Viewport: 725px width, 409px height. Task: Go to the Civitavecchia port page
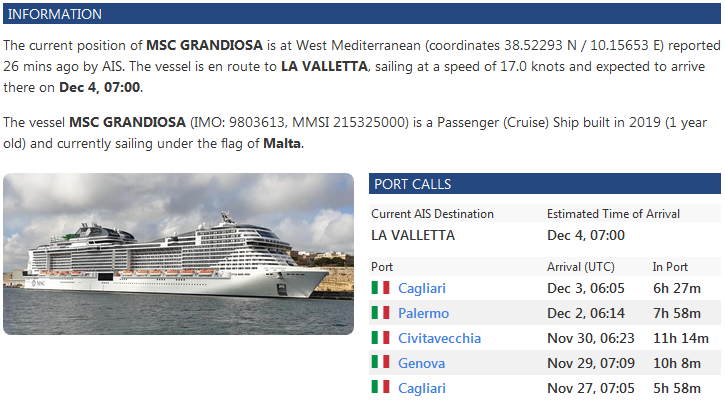point(439,338)
